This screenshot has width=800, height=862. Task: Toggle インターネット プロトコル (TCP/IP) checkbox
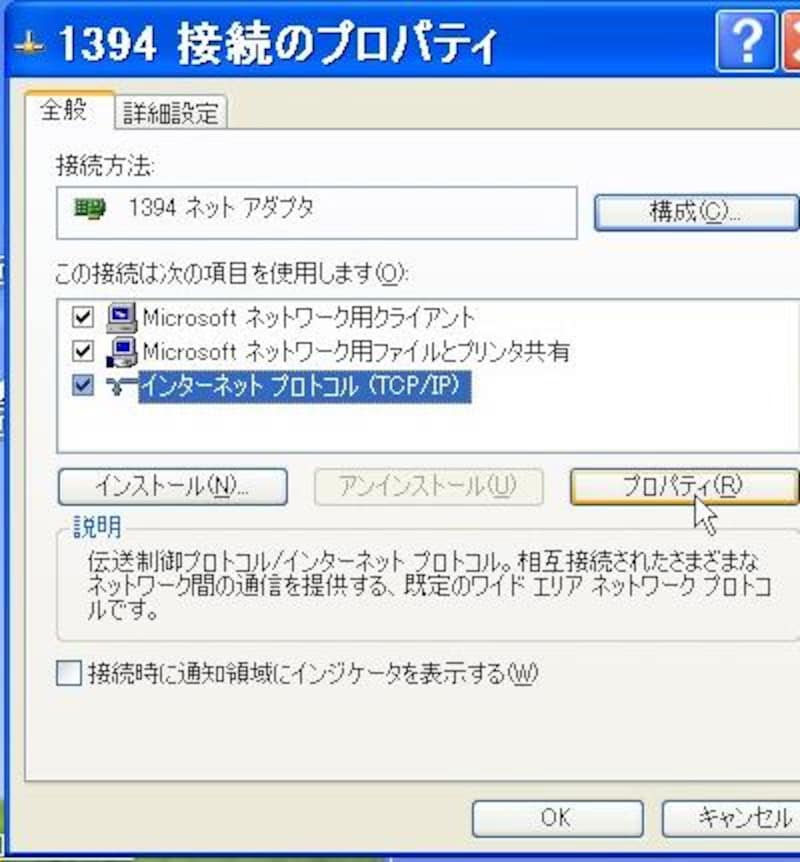click(83, 385)
